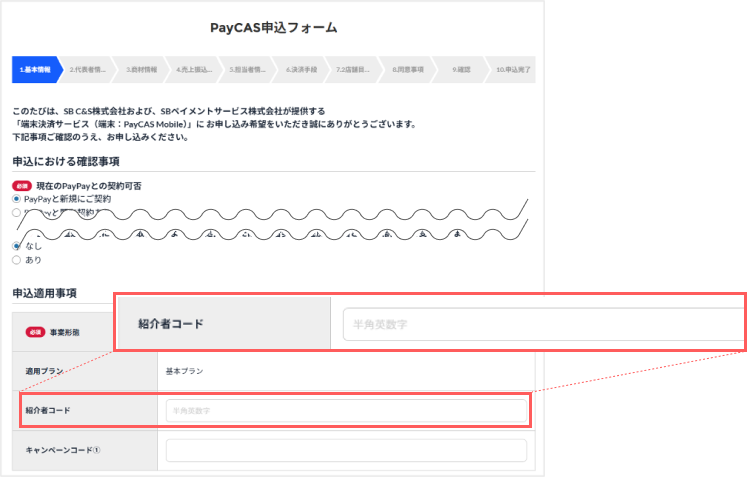Click the 事業形態 row label
The width and height of the screenshot is (747, 477).
pyautogui.click(x=65, y=332)
